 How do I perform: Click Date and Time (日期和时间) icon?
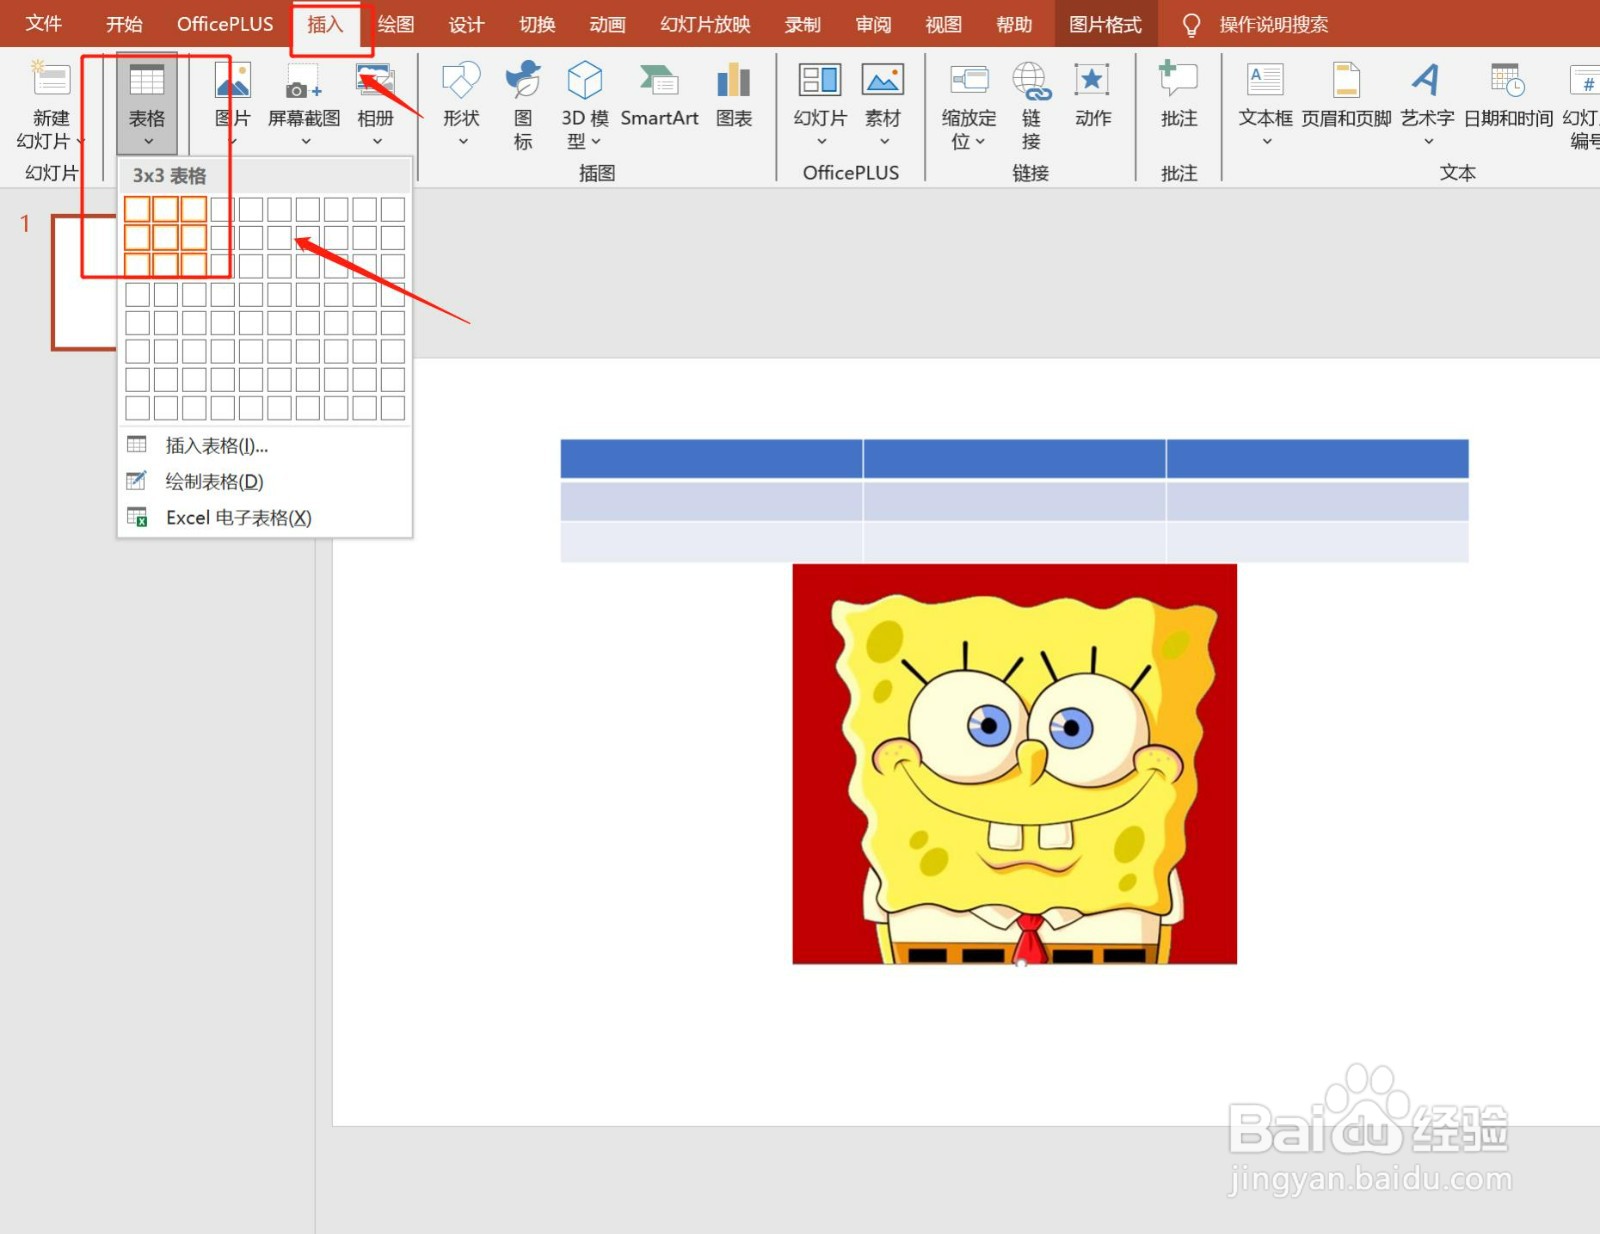tap(1508, 80)
